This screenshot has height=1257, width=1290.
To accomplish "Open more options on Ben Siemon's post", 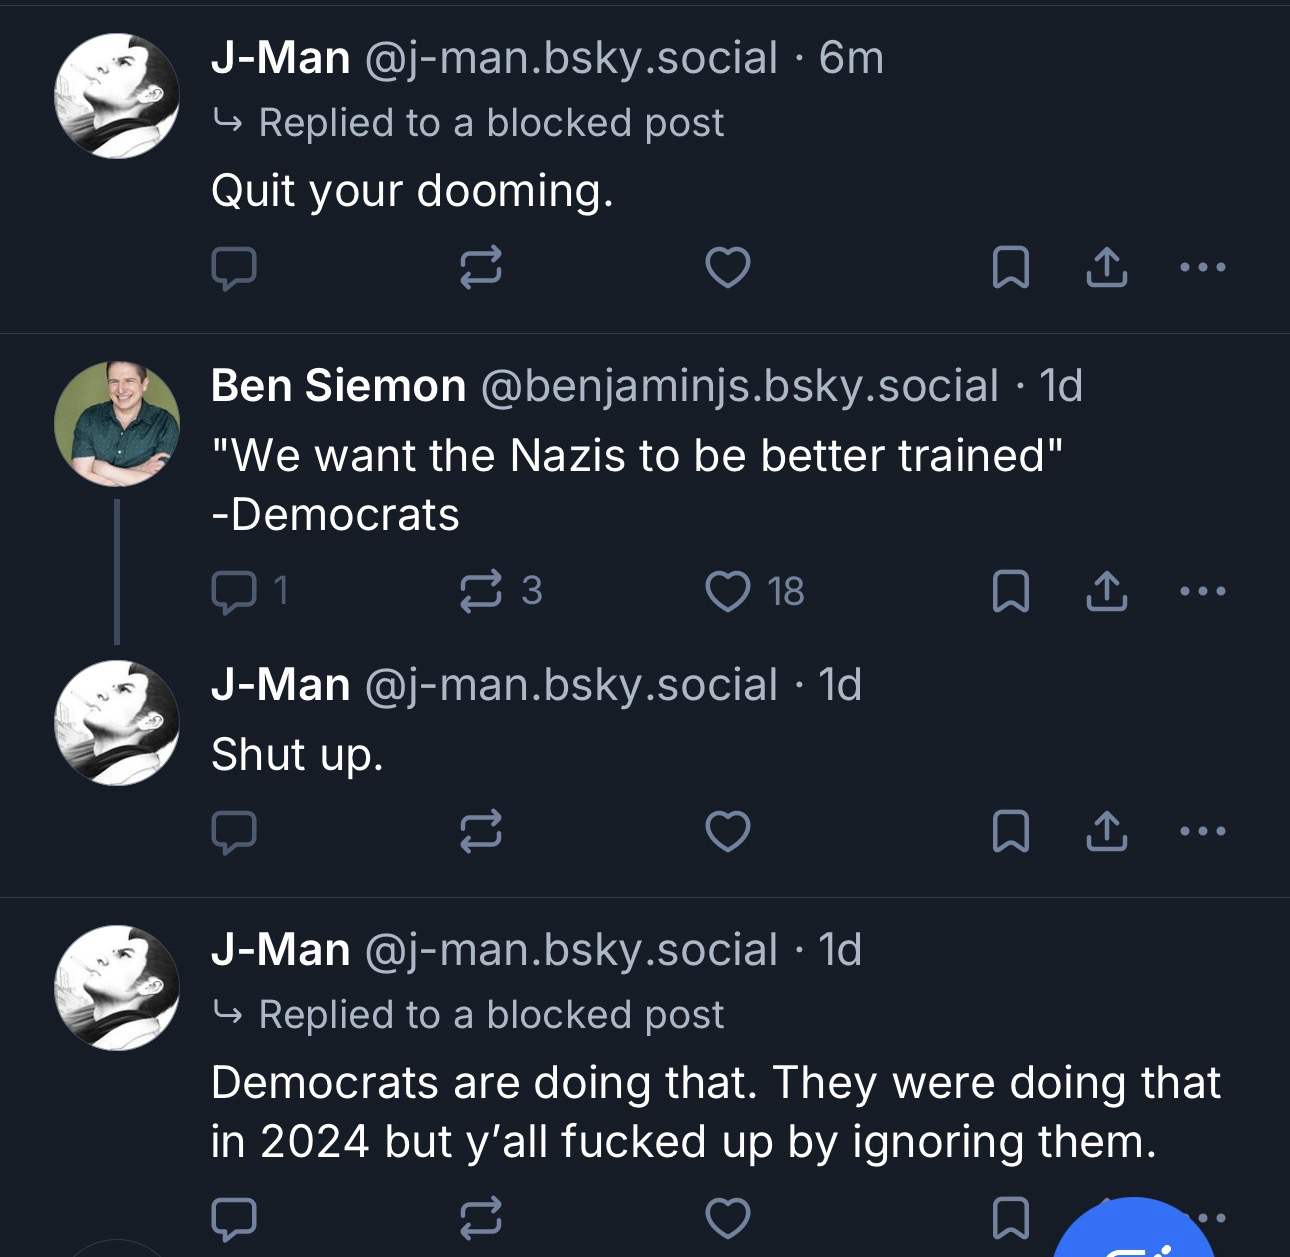I will point(1202,591).
